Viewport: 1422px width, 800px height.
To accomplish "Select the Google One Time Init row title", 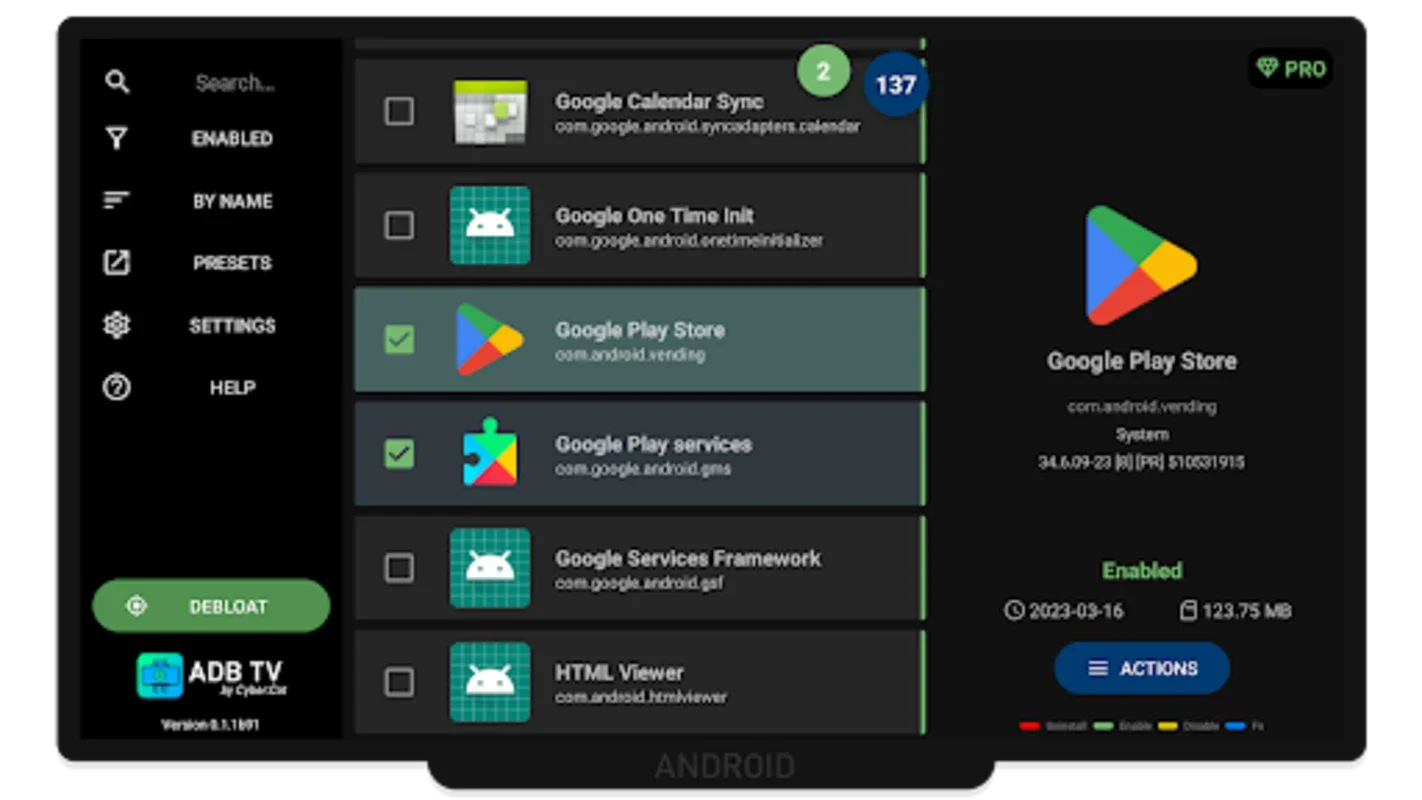I will pyautogui.click(x=655, y=215).
